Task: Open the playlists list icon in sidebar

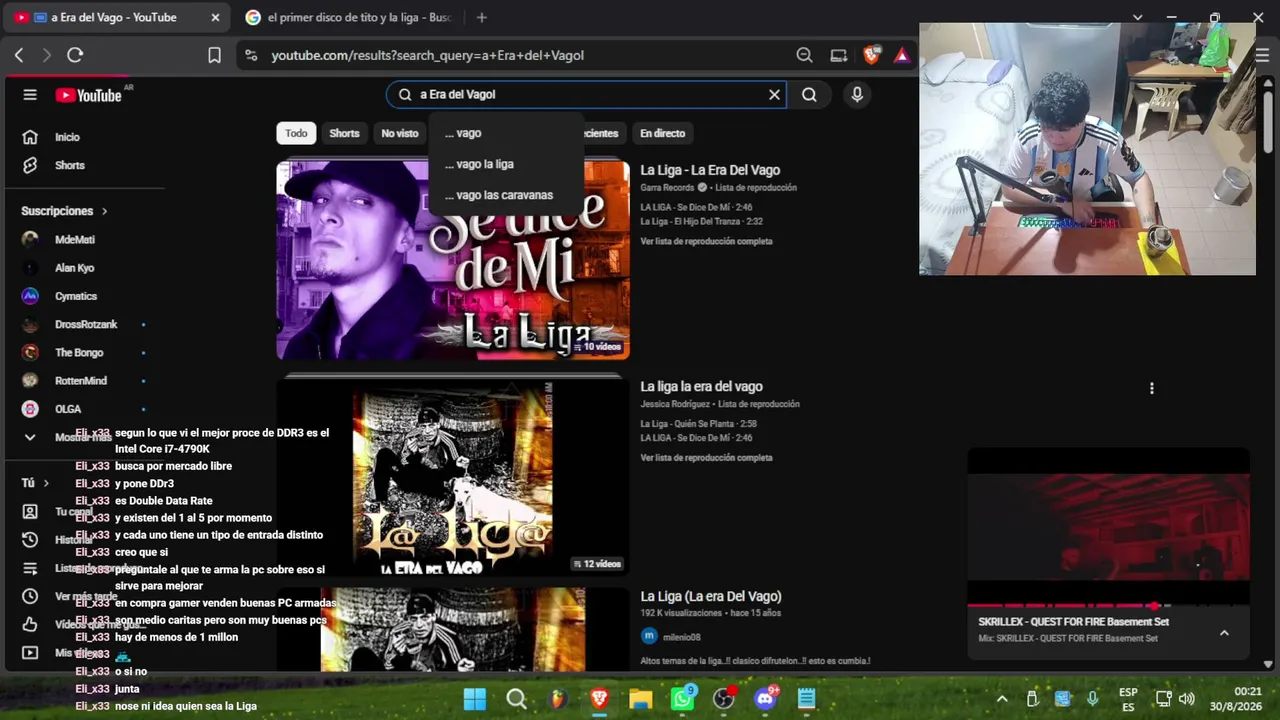Action: pyautogui.click(x=30, y=568)
